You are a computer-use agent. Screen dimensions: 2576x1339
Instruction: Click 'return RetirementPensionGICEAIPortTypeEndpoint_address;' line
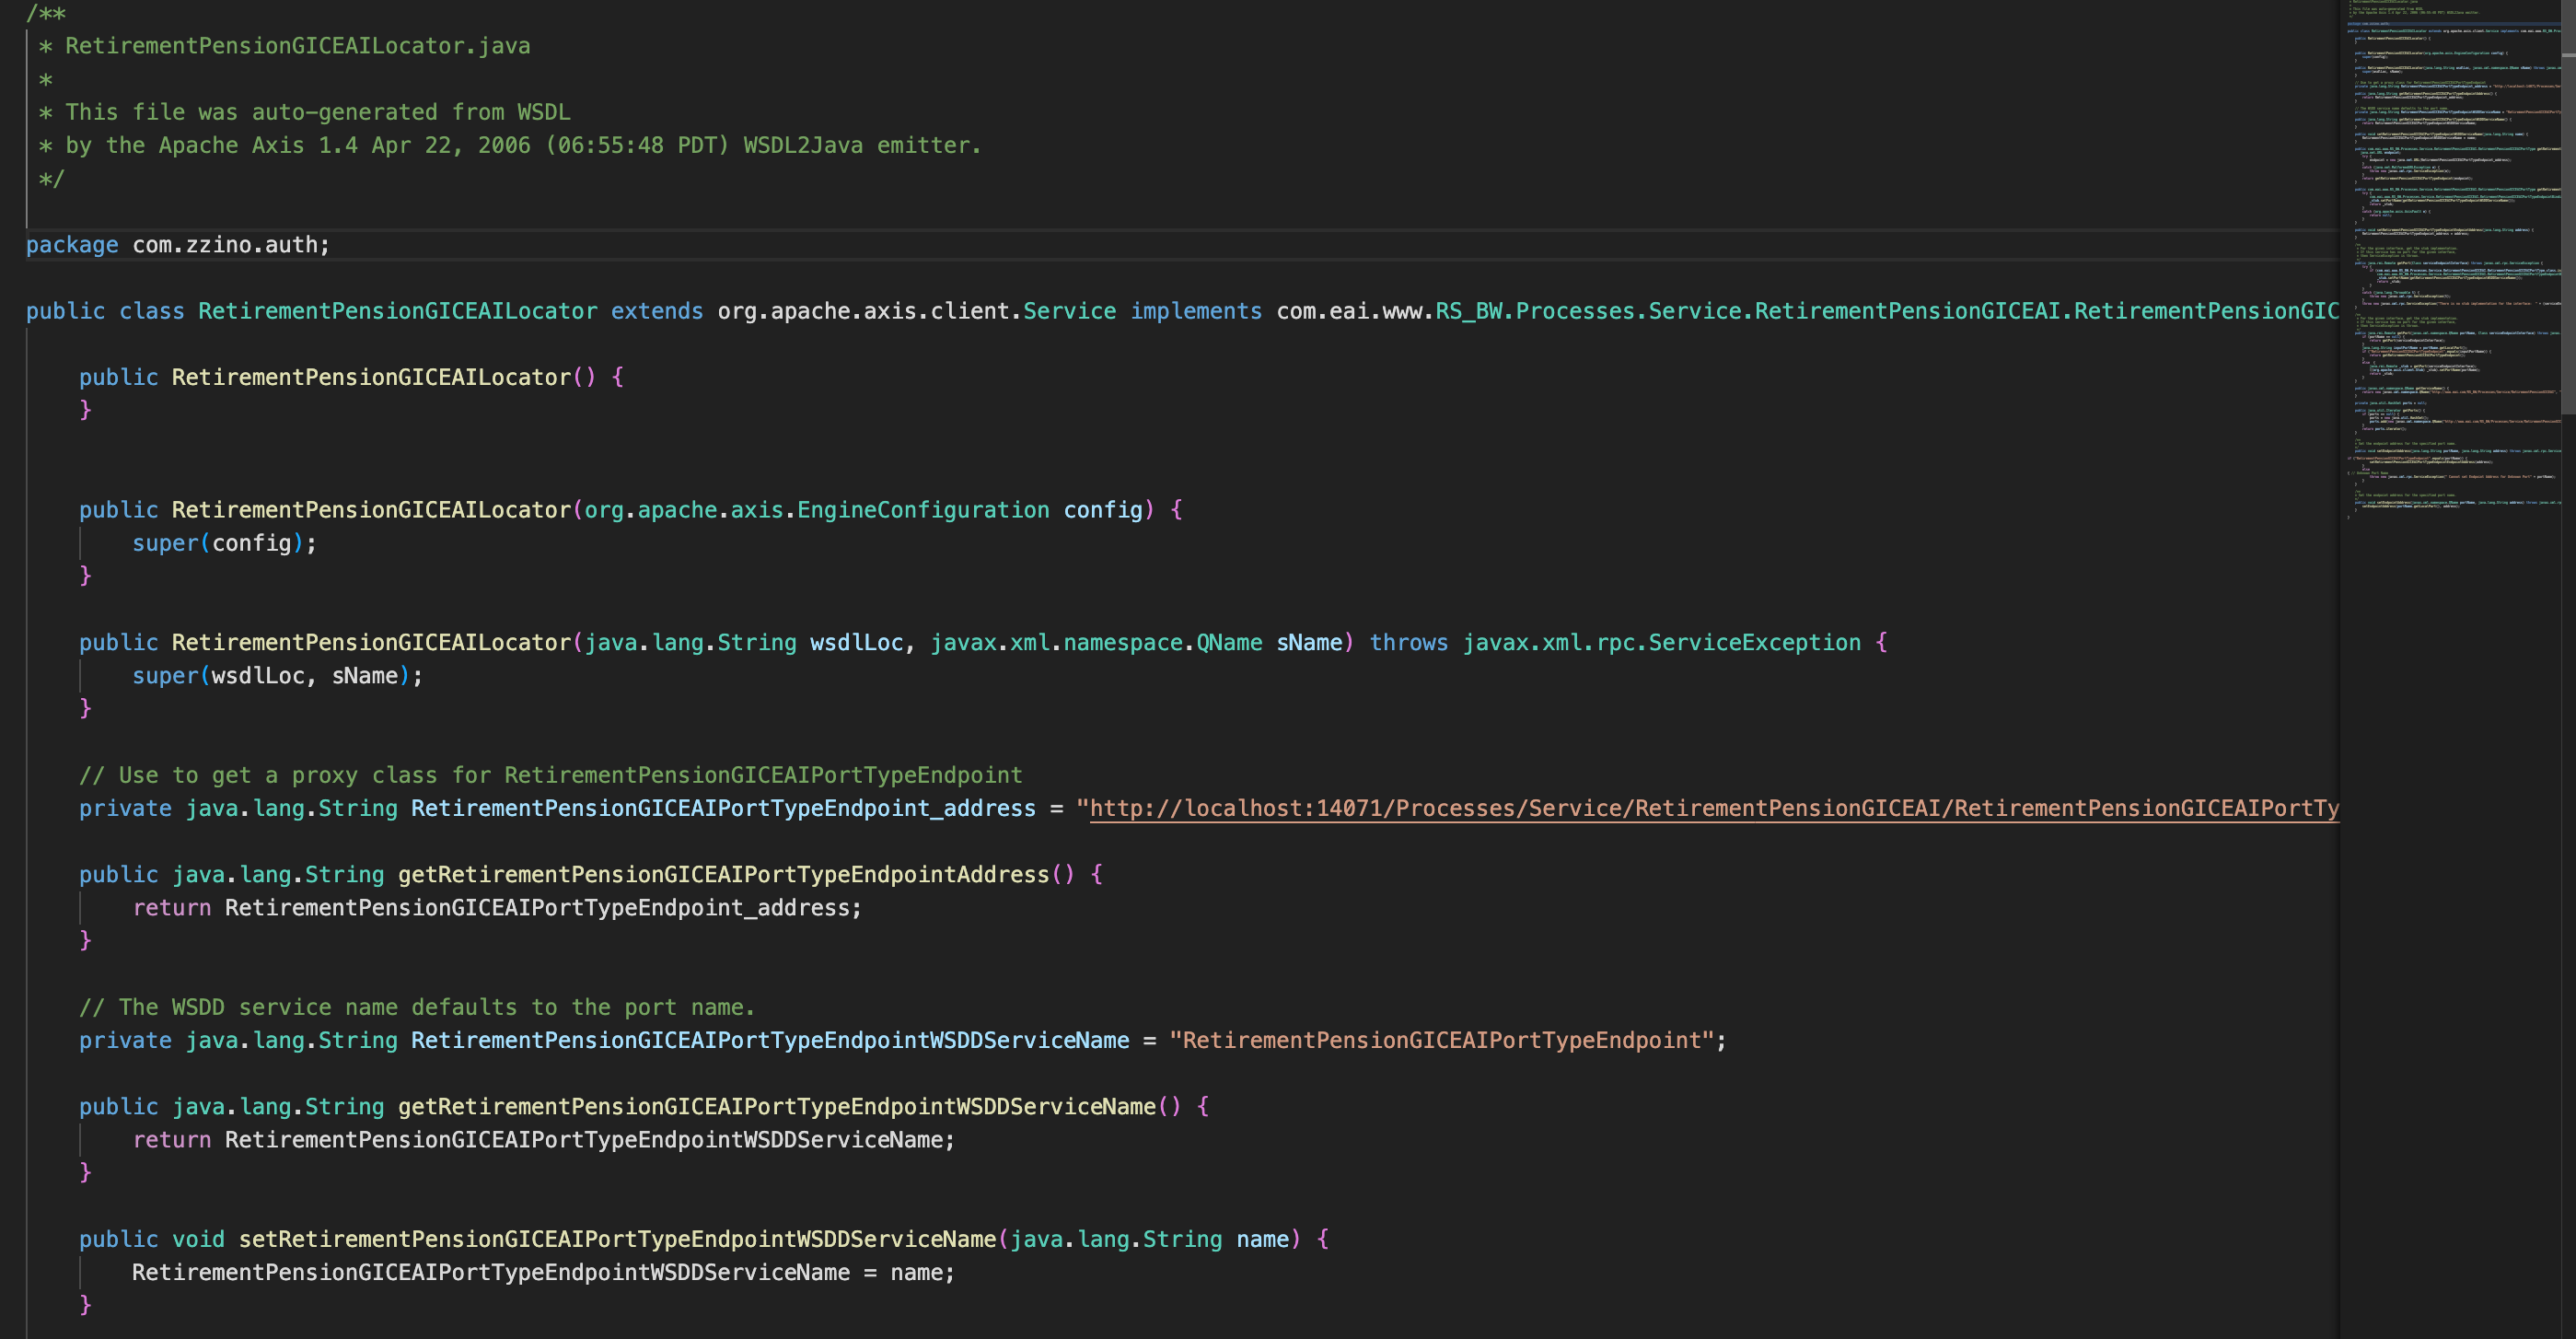pyautogui.click(x=497, y=908)
